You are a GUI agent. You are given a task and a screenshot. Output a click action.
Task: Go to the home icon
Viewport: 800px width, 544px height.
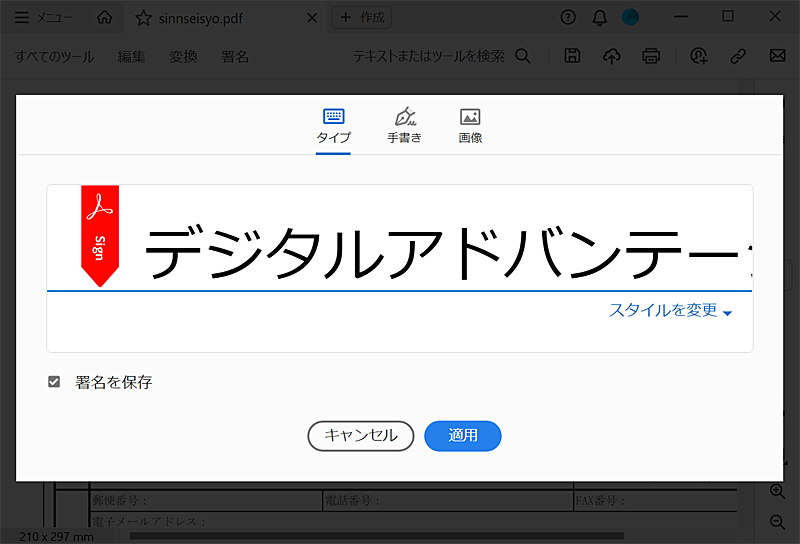pyautogui.click(x=104, y=18)
